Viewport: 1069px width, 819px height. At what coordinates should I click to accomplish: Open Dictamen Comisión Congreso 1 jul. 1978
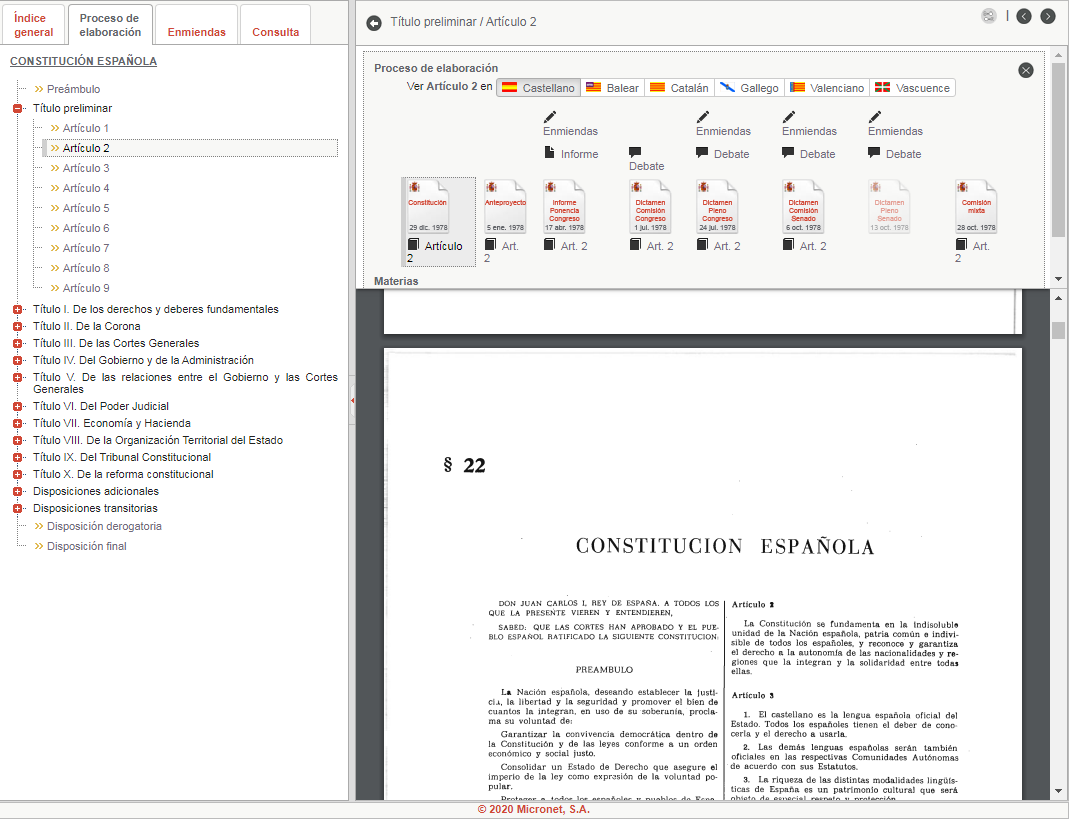point(650,207)
